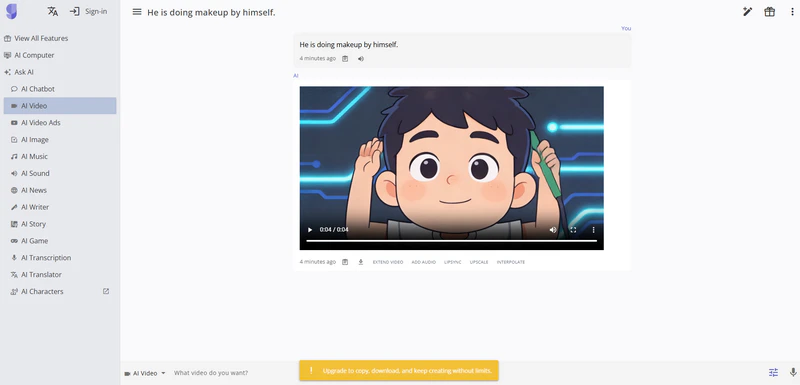Click '4 minutes ago' under the video
Screen dimensions: 800x385
point(317,262)
